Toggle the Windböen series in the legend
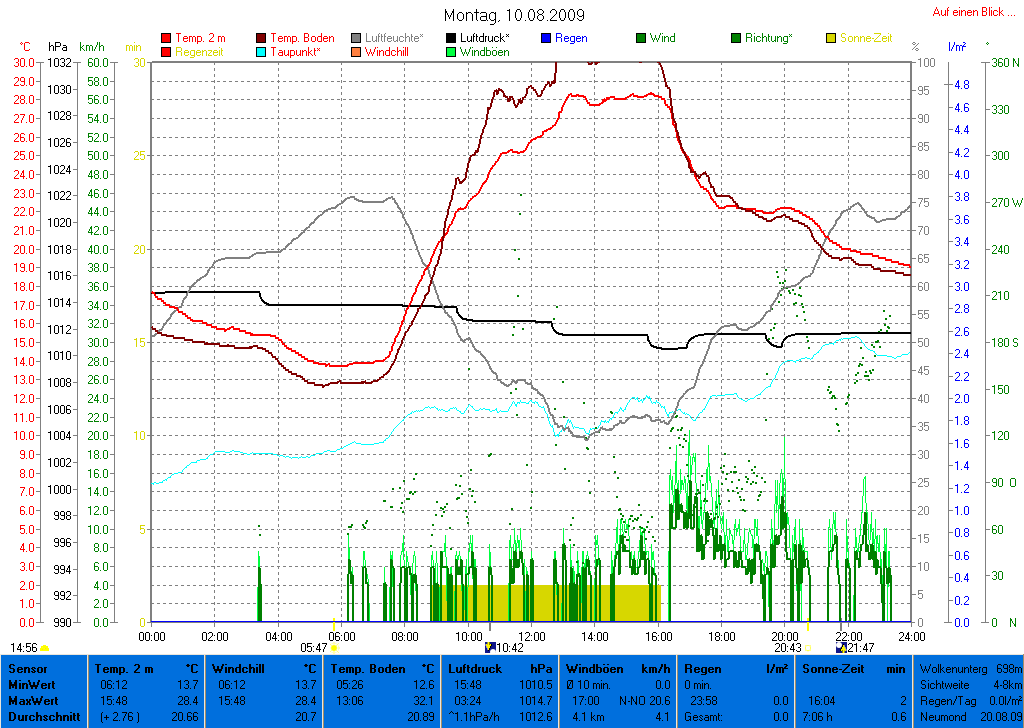 pos(484,51)
